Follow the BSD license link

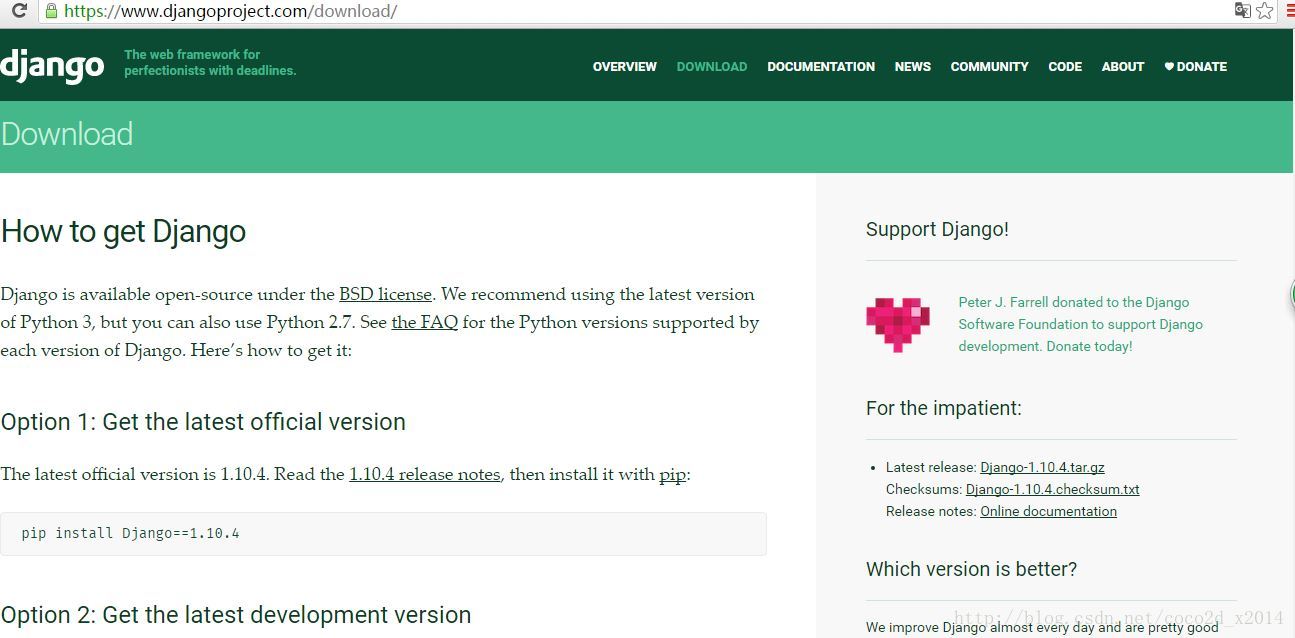coord(385,294)
